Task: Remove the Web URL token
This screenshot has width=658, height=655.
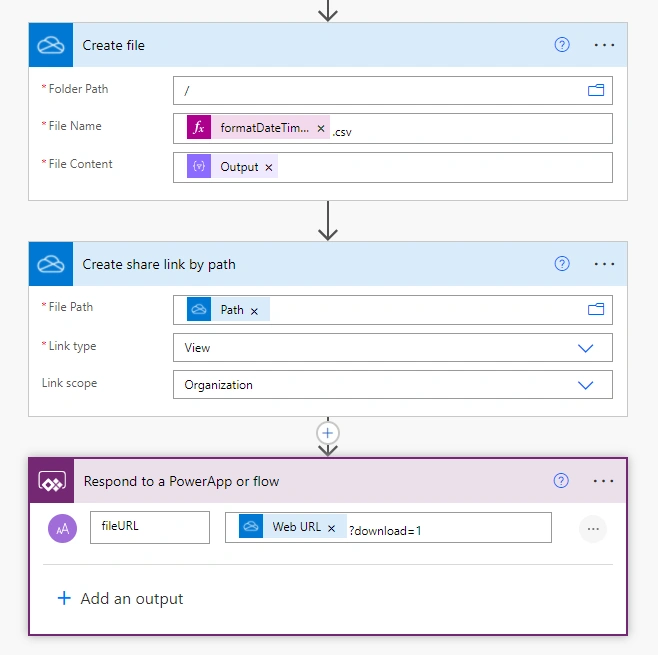Action: (x=331, y=528)
